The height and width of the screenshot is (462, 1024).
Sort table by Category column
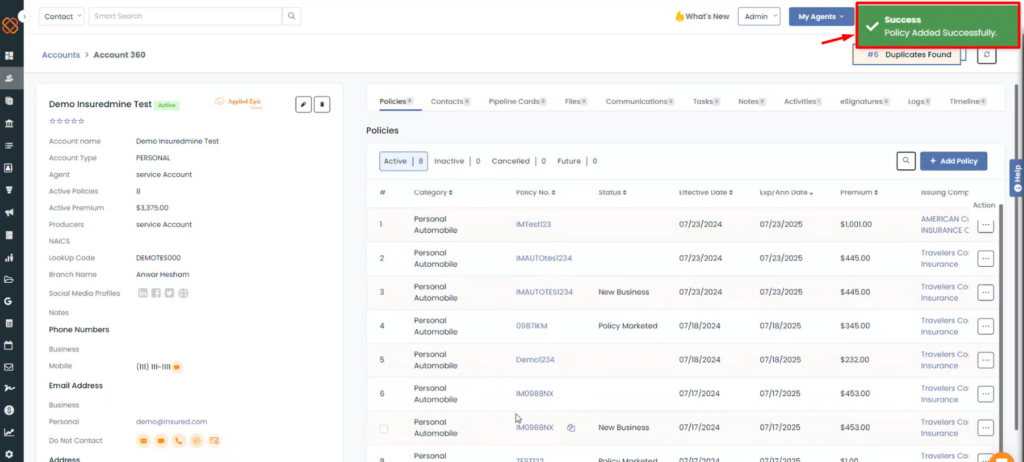[433, 193]
